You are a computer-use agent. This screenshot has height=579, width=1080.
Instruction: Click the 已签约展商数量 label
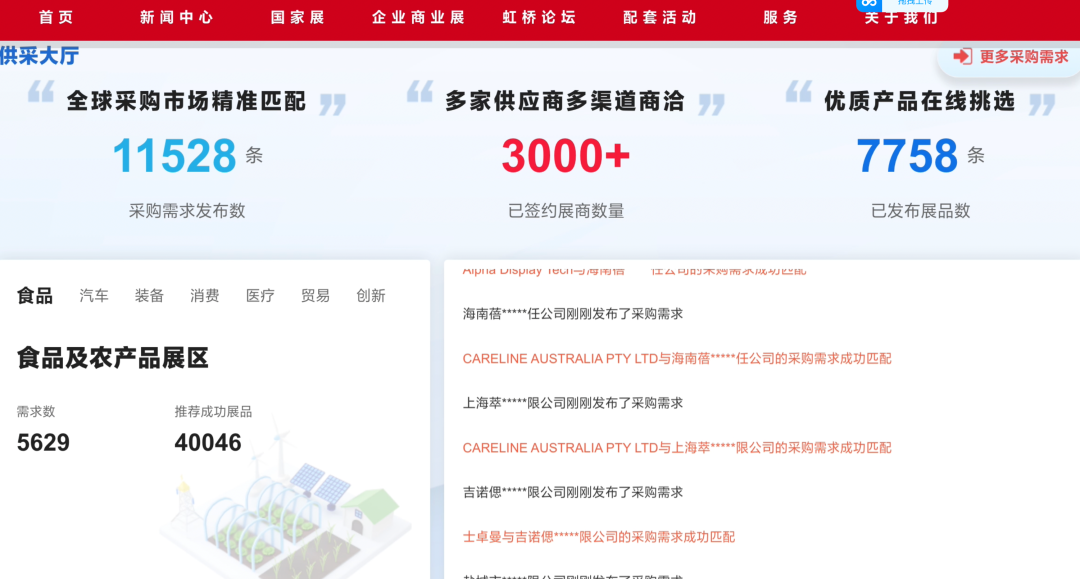point(565,211)
